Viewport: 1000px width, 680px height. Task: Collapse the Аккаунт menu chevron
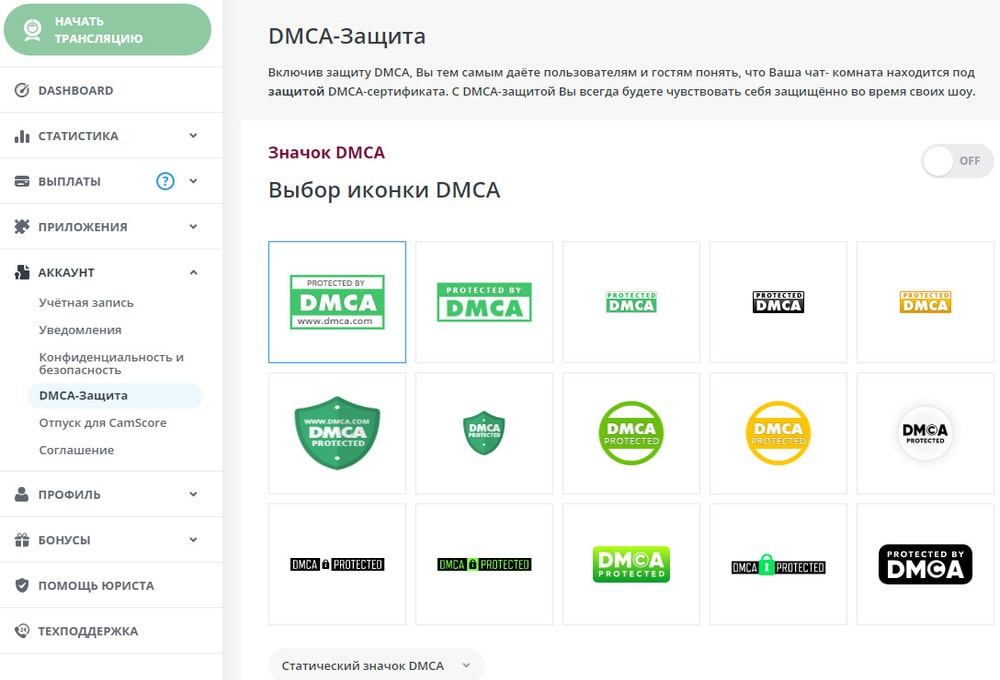pos(193,272)
